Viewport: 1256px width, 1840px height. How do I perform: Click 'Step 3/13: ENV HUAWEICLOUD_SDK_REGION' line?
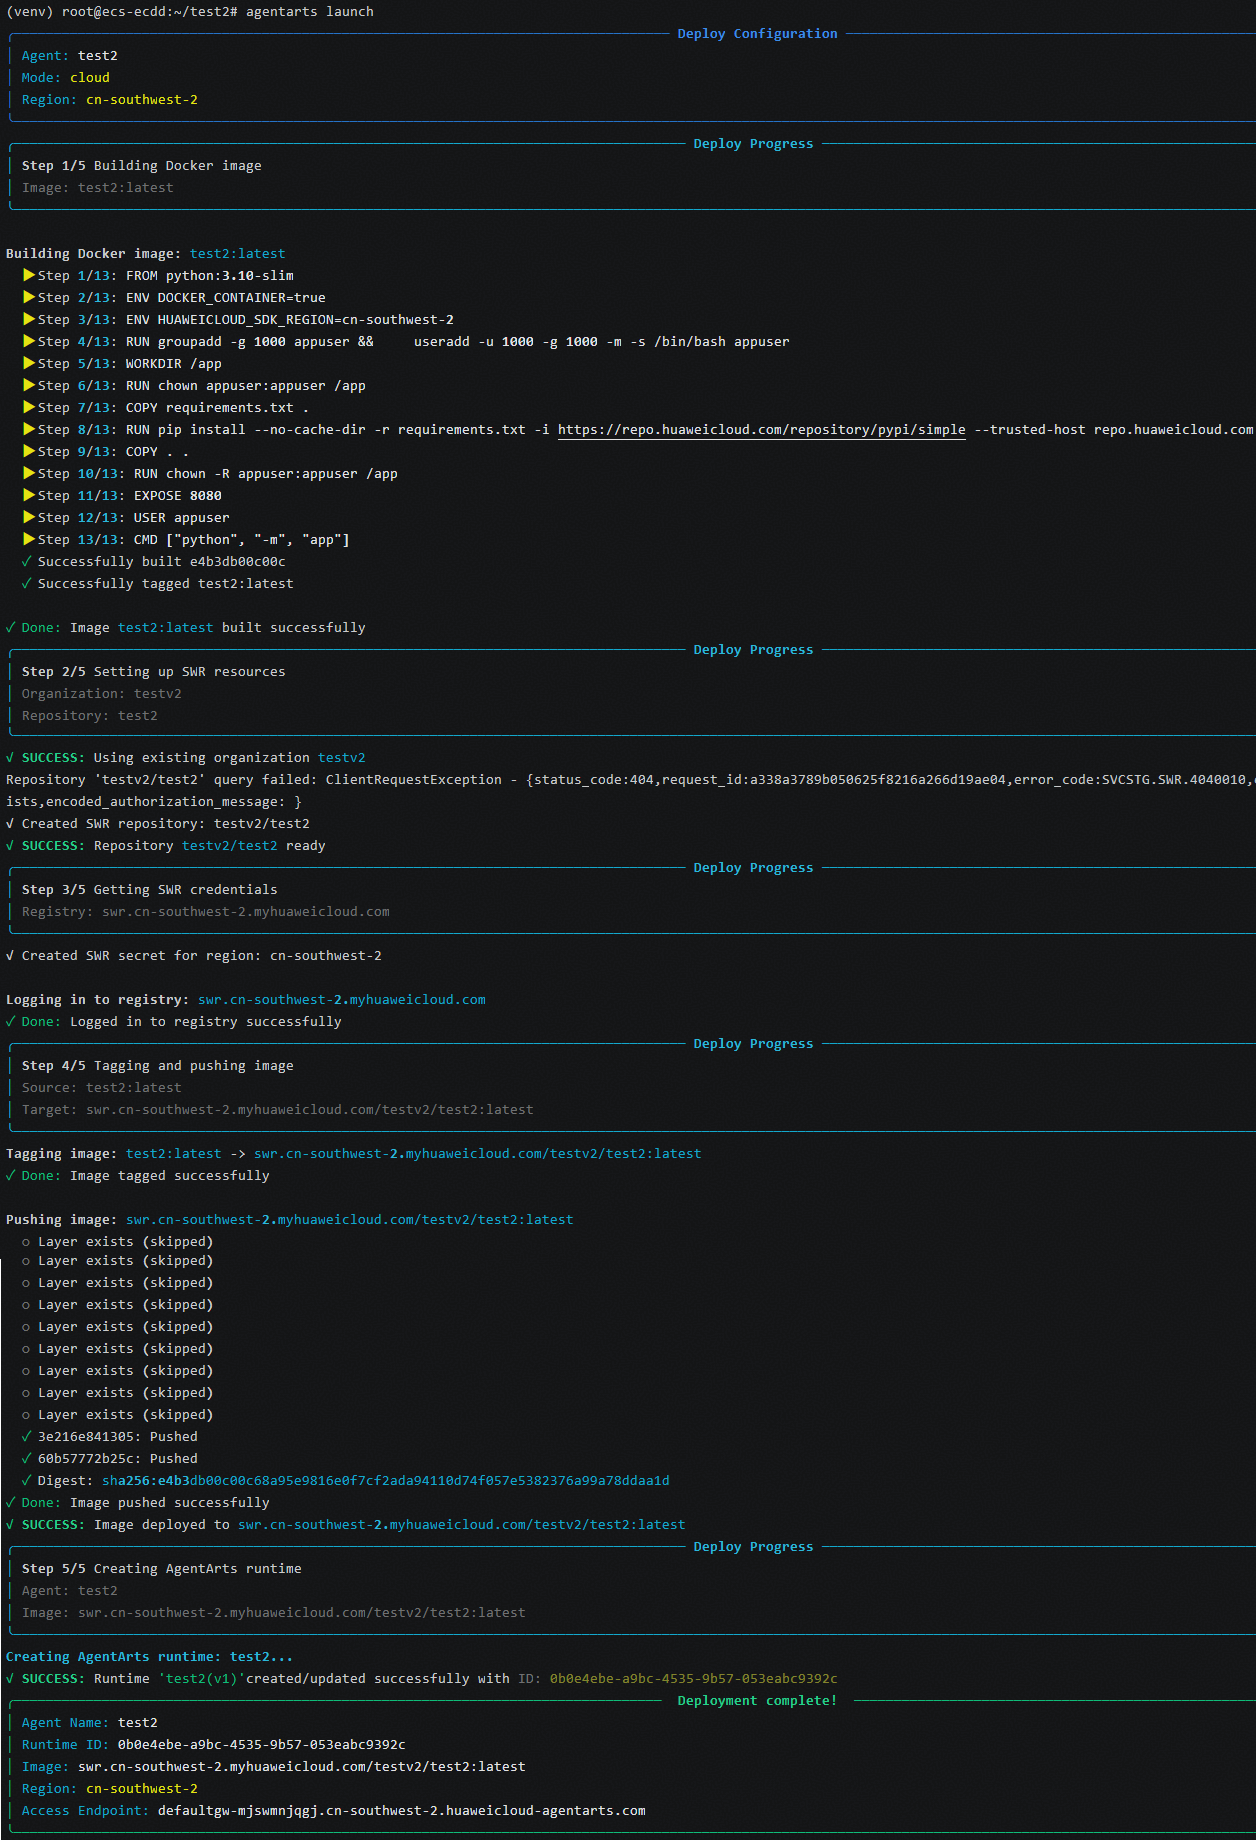pyautogui.click(x=246, y=320)
